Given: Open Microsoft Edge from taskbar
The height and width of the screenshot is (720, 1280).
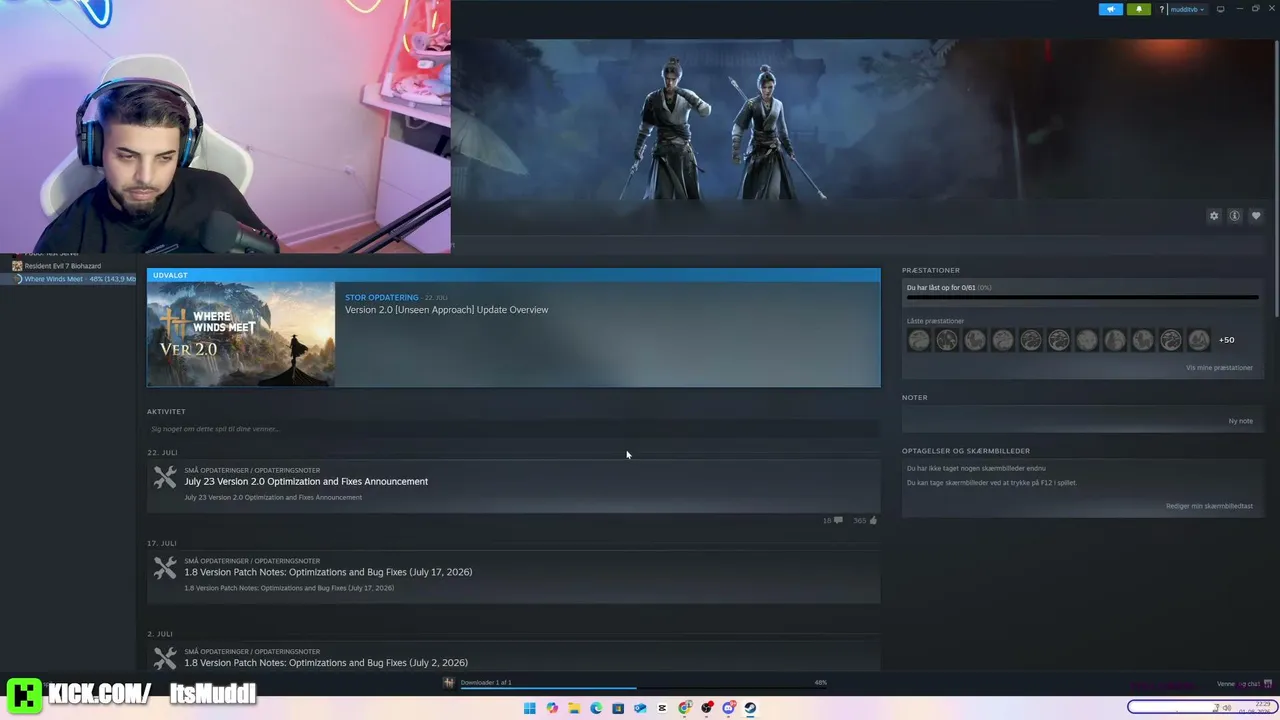Looking at the screenshot, I should (x=596, y=708).
